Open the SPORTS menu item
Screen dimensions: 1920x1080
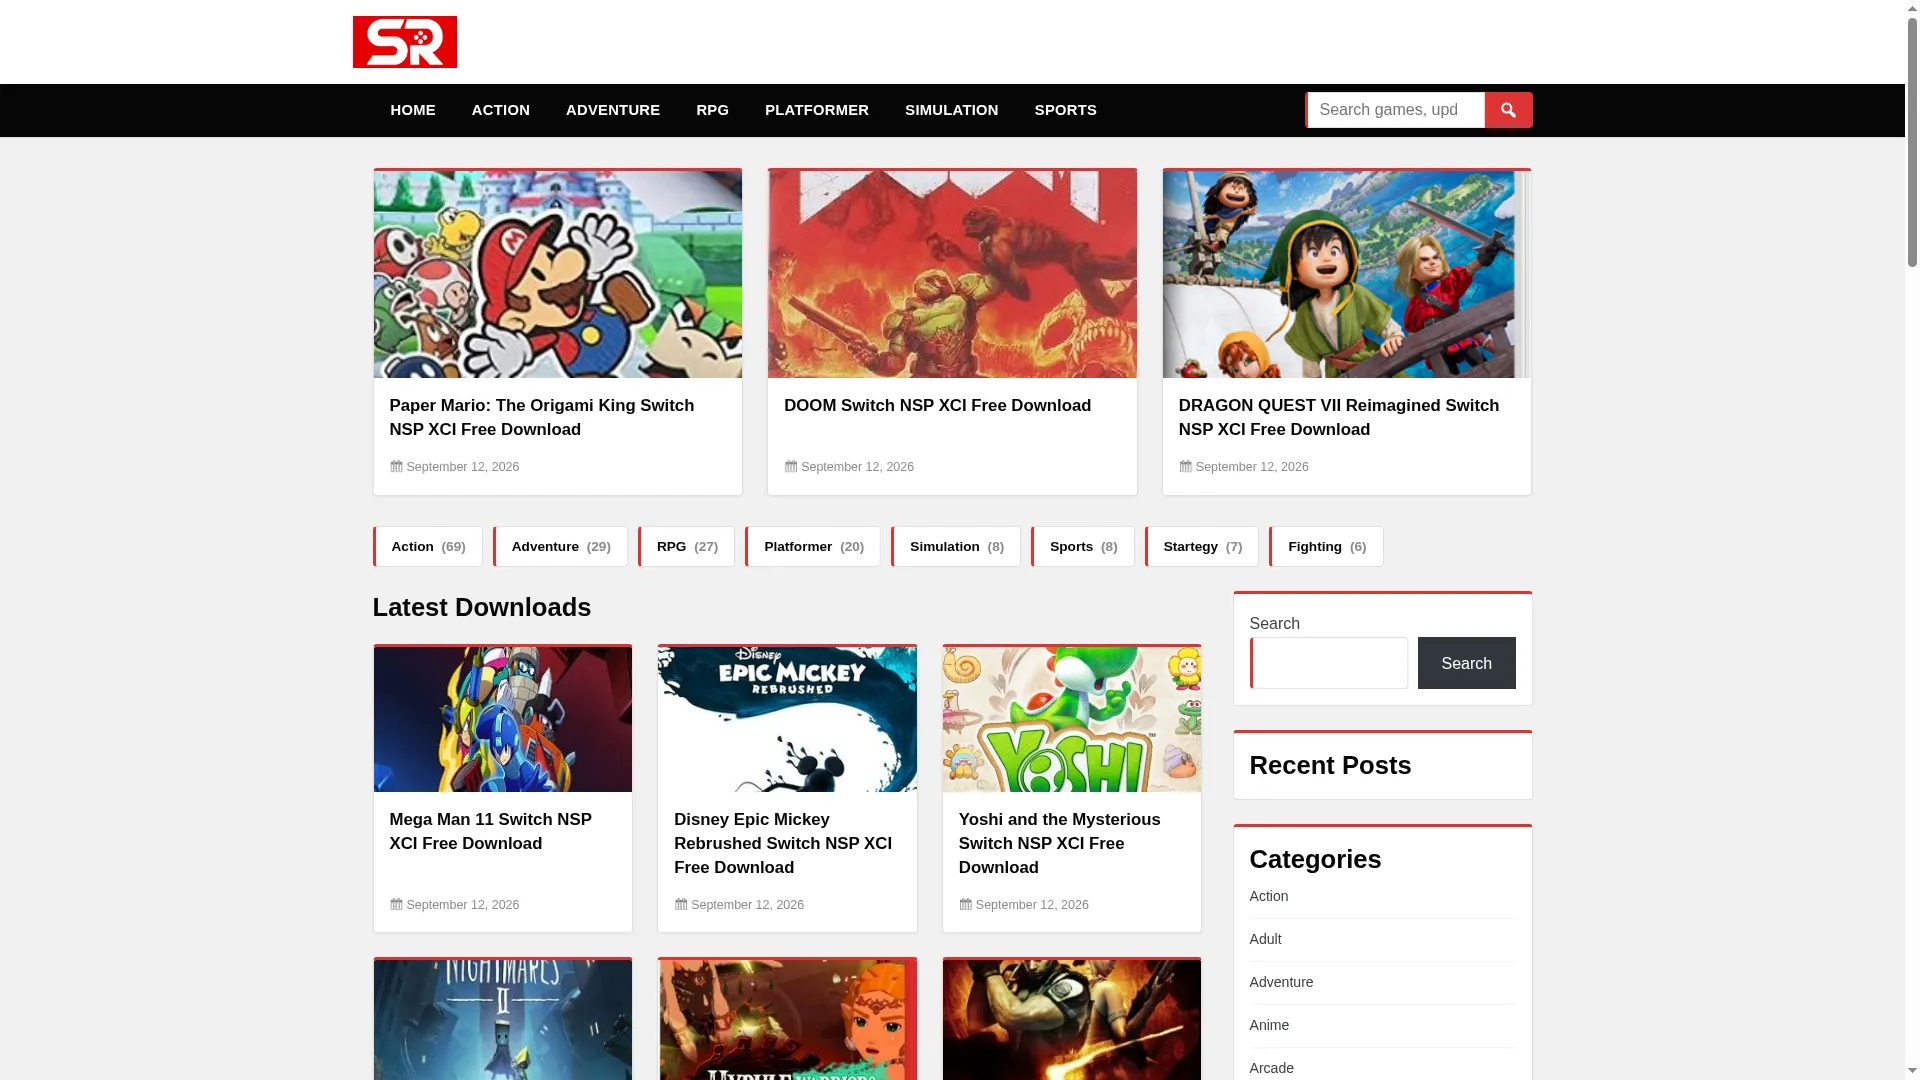coord(1066,110)
